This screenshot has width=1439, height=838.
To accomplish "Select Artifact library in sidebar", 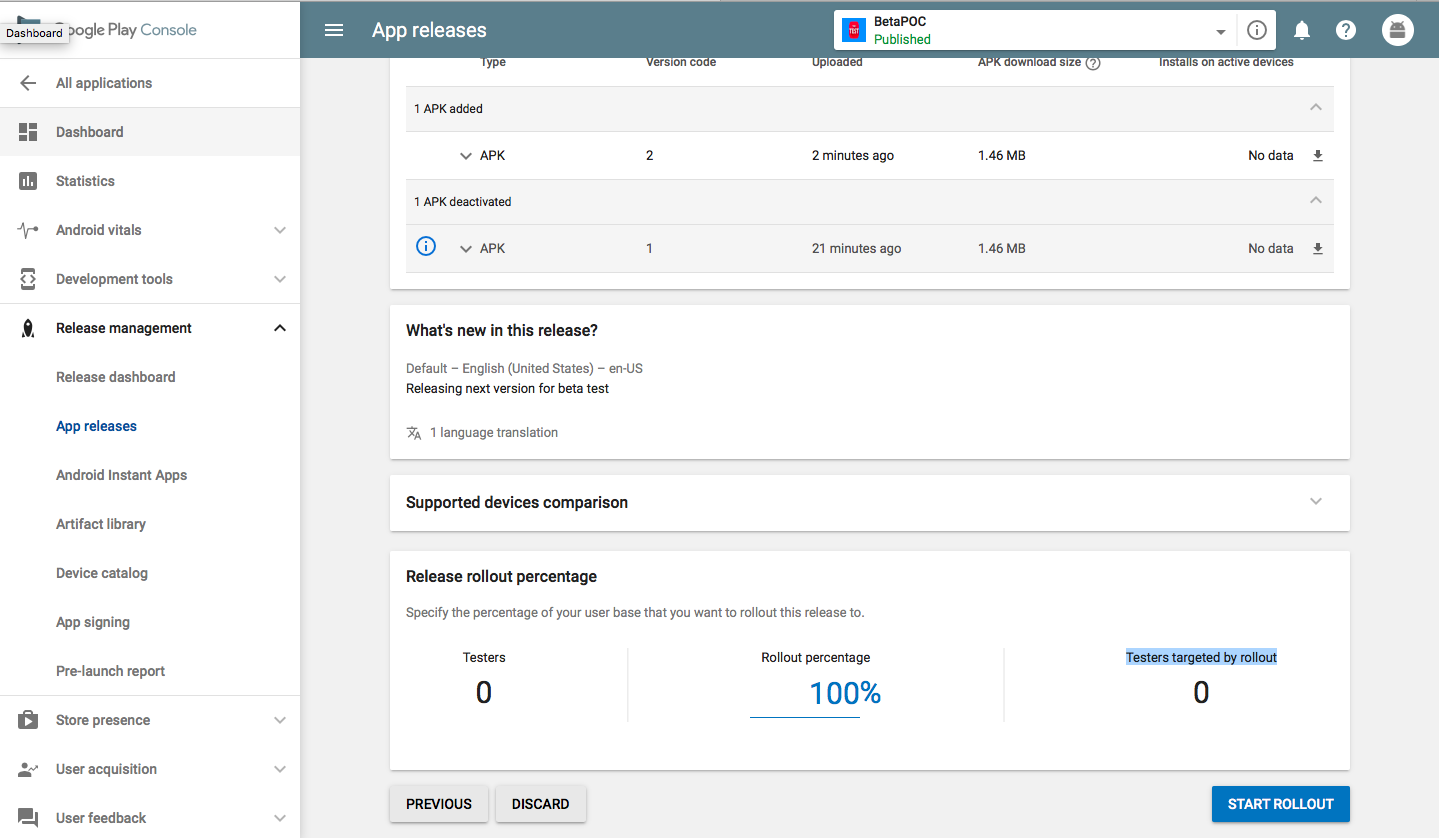I will pyautogui.click(x=101, y=524).
